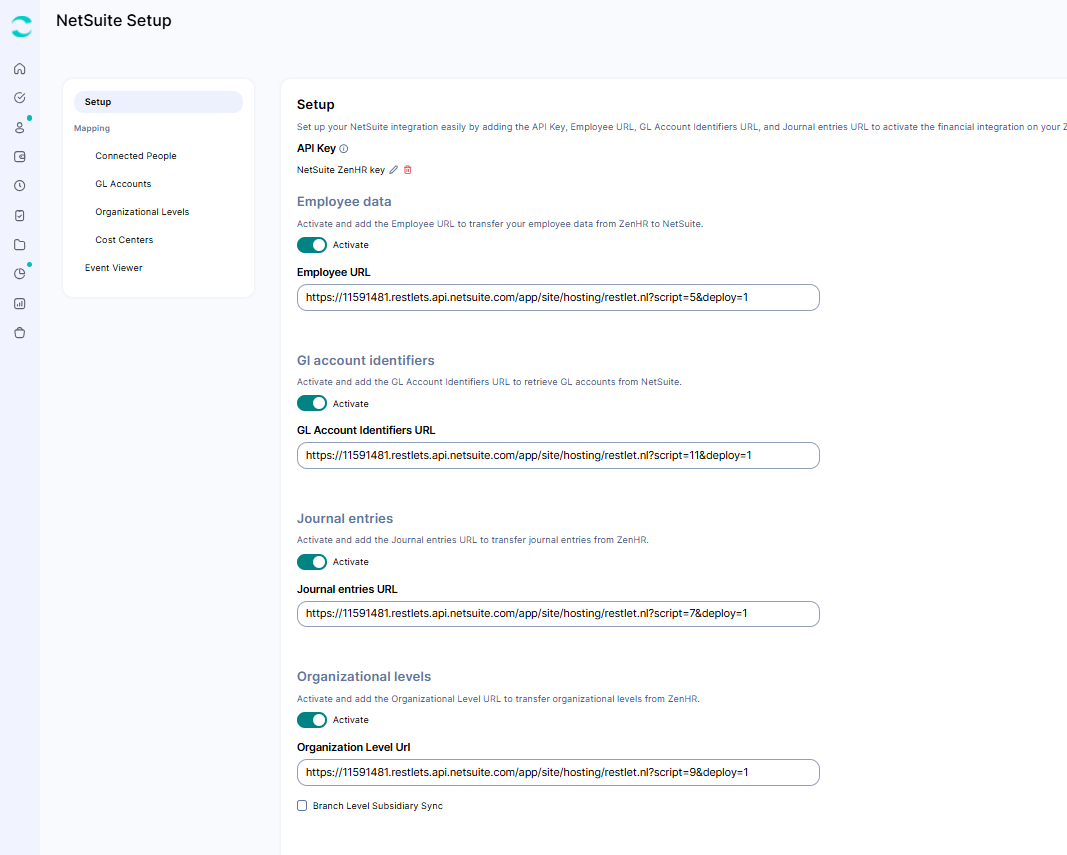This screenshot has height=855, width=1067.
Task: Click into the Employee URL field
Action: point(558,297)
